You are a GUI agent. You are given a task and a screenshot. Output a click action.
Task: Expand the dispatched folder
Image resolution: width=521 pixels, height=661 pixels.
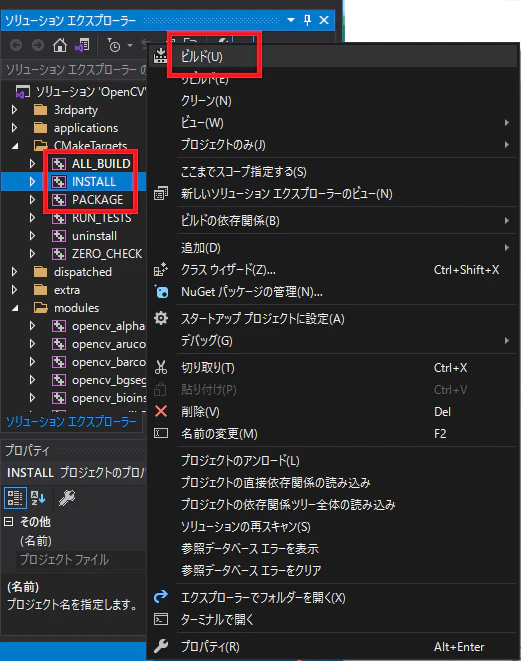[x=14, y=271]
